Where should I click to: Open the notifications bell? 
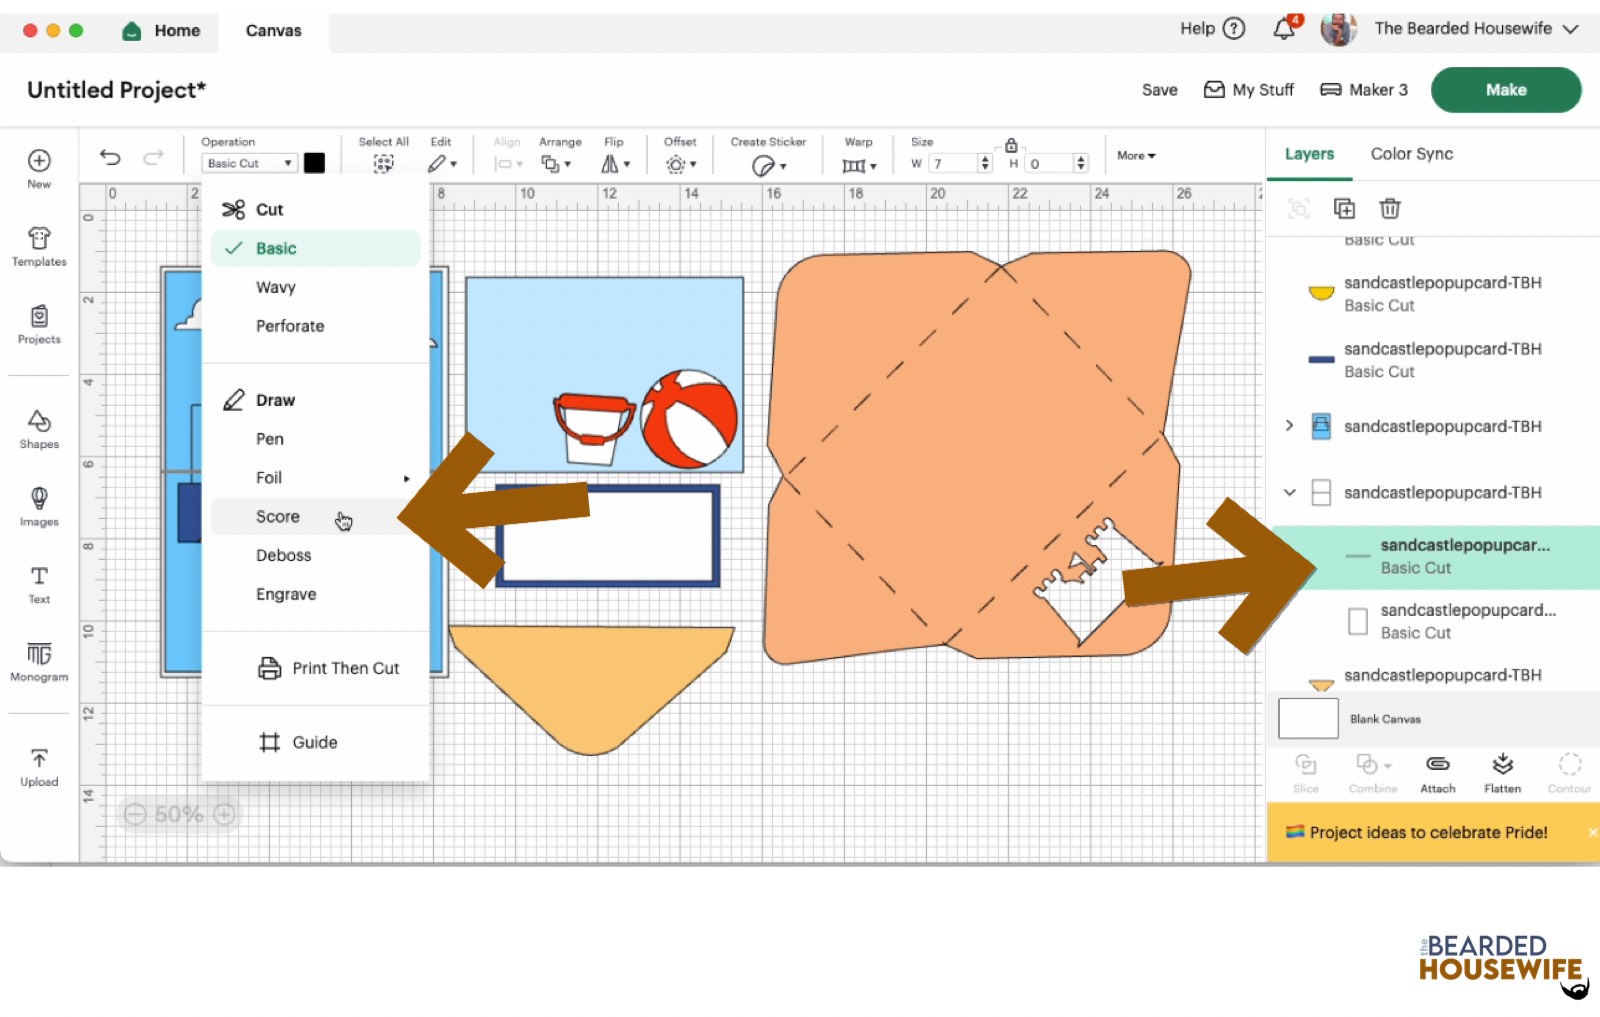(1284, 29)
